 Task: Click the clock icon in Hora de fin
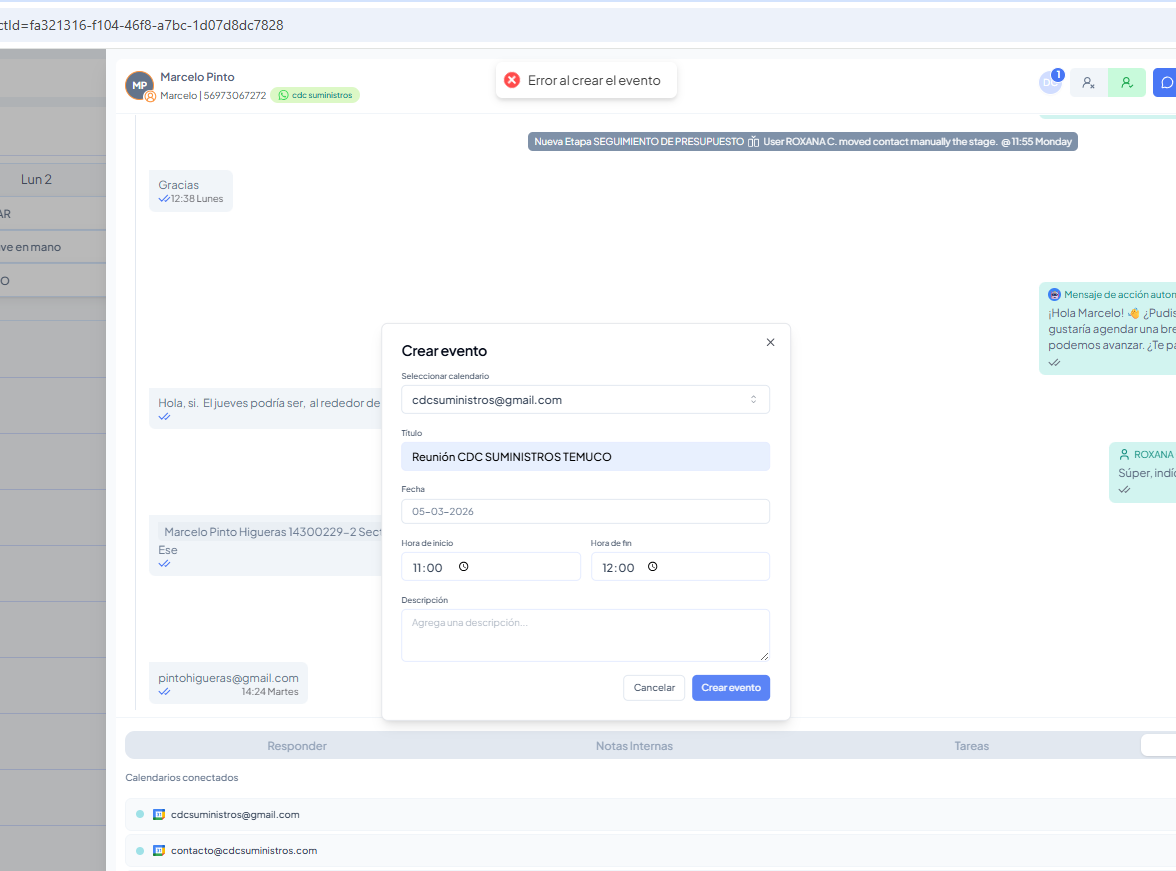[653, 566]
